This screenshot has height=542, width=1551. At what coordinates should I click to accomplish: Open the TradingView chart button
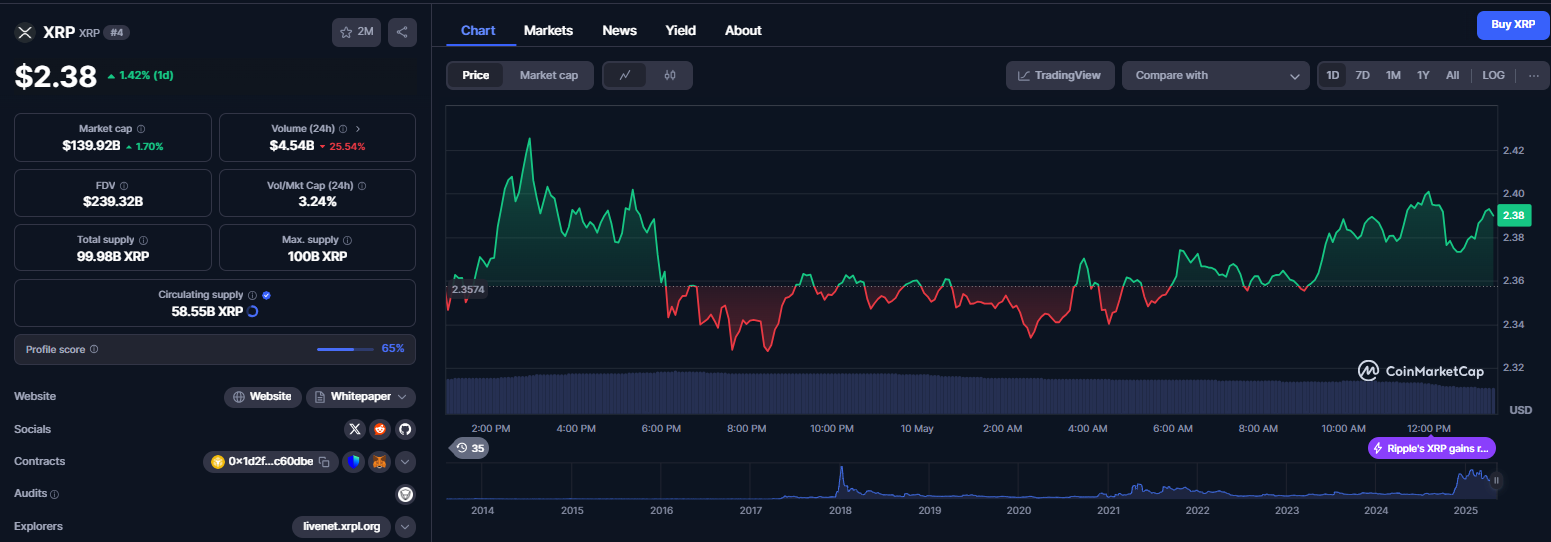1060,75
